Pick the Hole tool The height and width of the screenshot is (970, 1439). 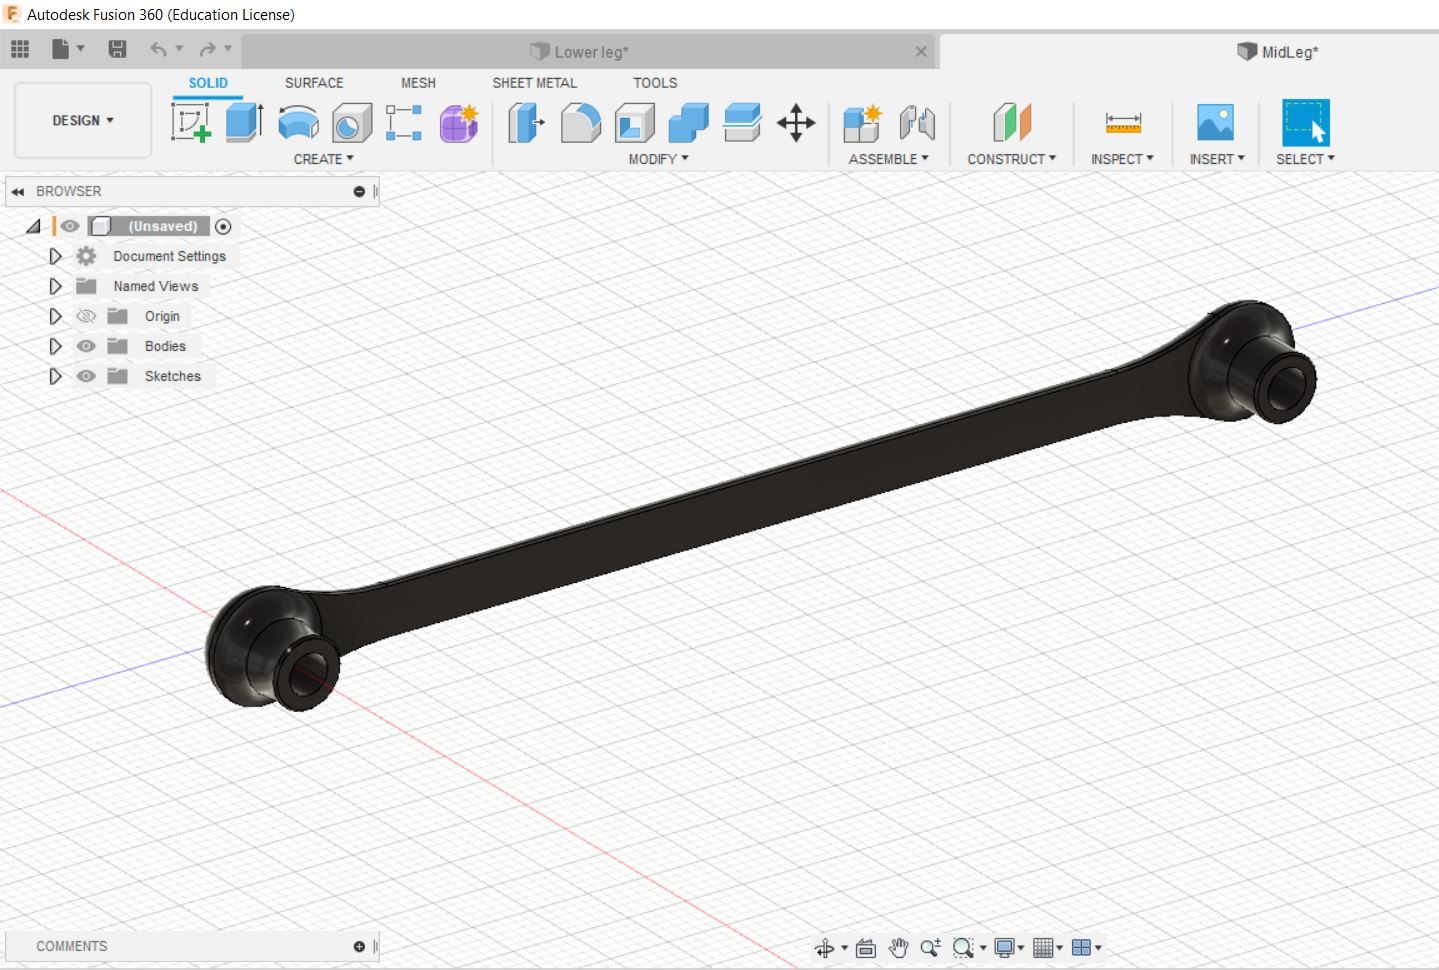point(352,123)
